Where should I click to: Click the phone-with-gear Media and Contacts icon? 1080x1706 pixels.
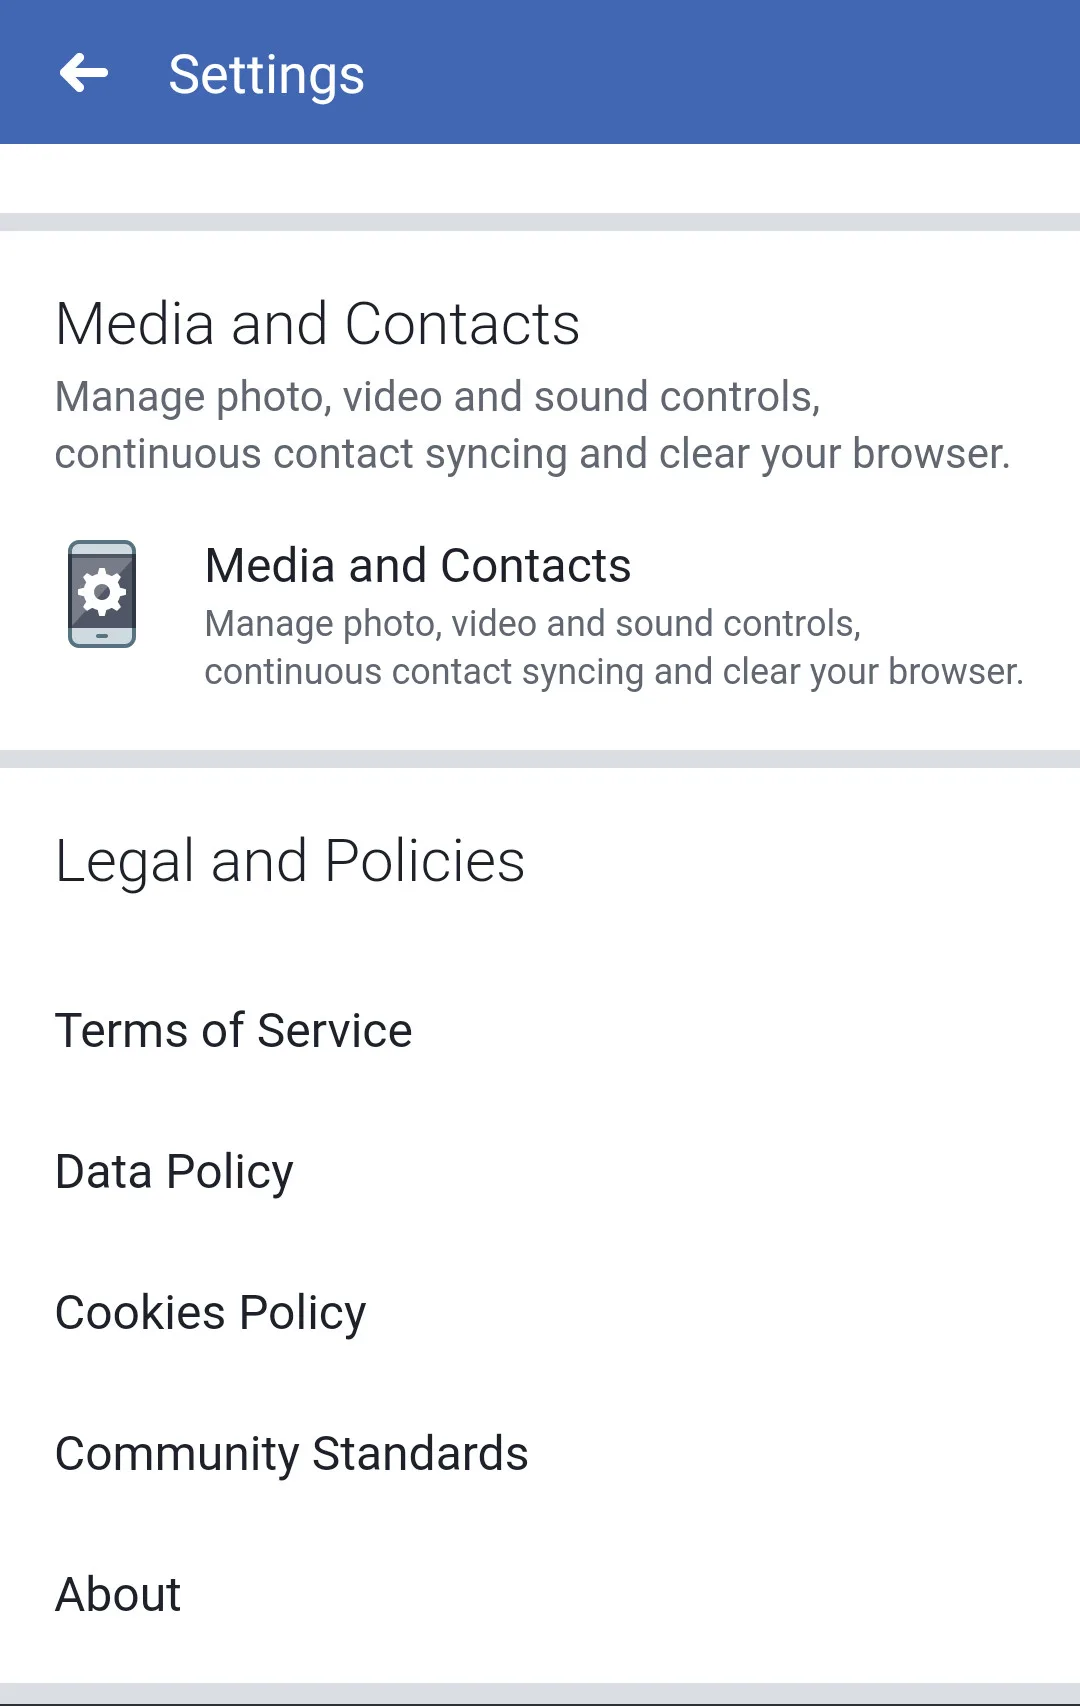point(102,594)
